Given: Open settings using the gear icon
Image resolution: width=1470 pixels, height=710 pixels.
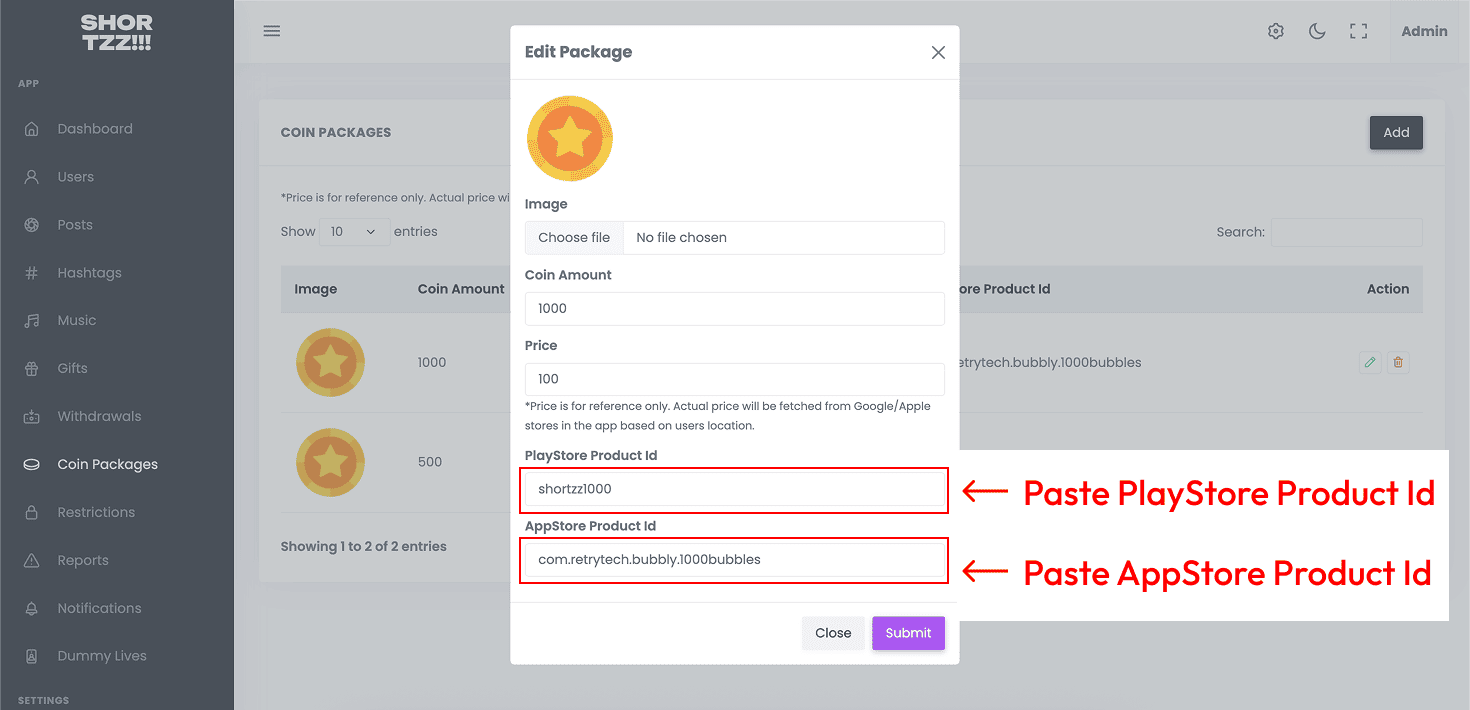Looking at the screenshot, I should 1275,31.
